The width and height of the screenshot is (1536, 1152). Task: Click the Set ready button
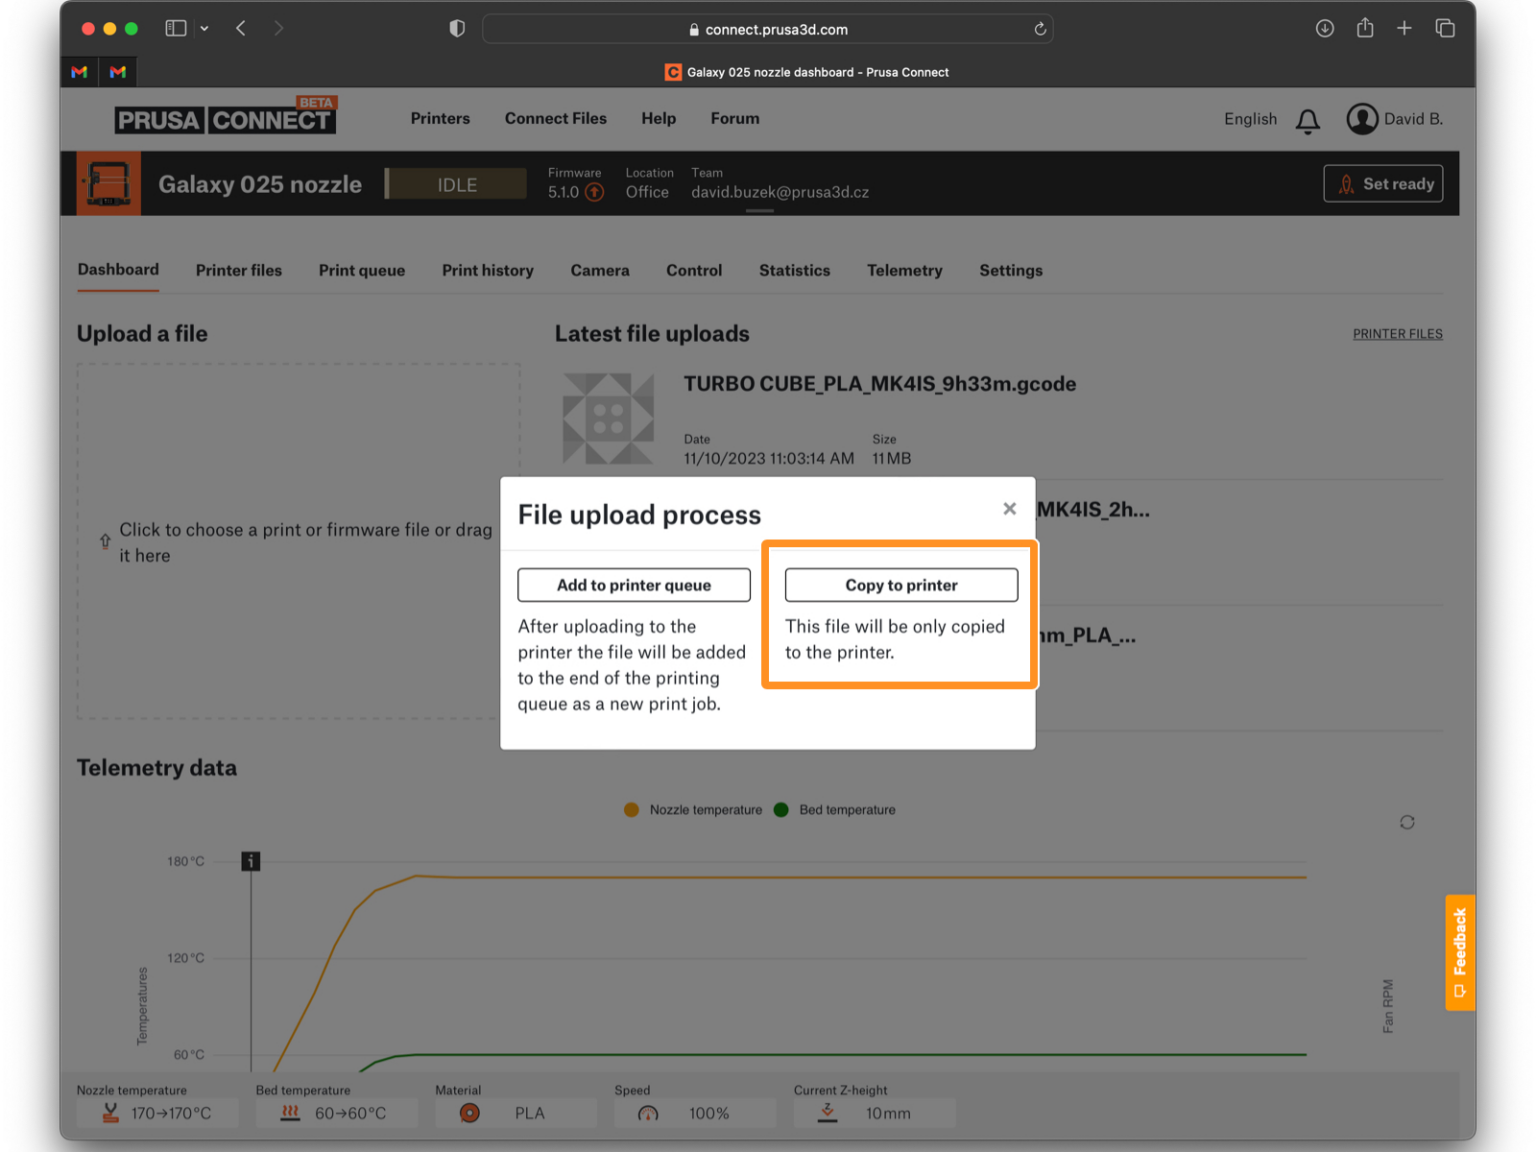[x=1383, y=184]
